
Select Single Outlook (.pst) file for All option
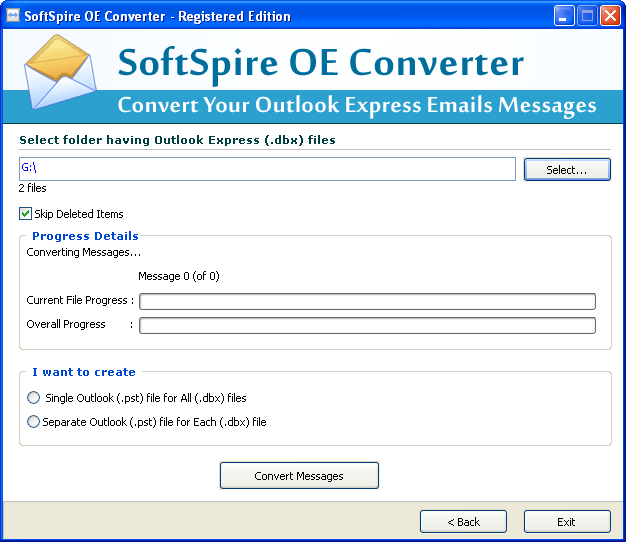[x=34, y=398]
